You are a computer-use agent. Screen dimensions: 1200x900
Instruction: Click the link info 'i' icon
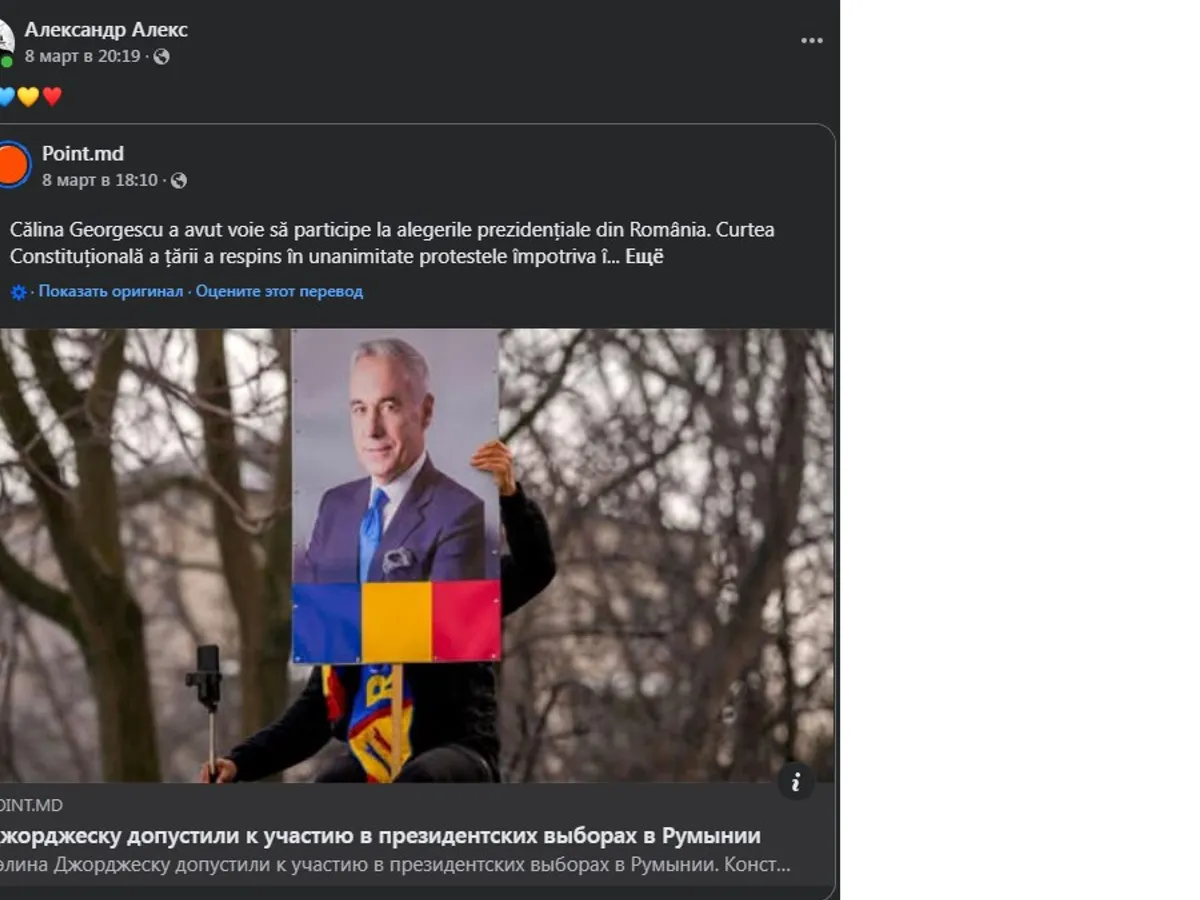(796, 782)
